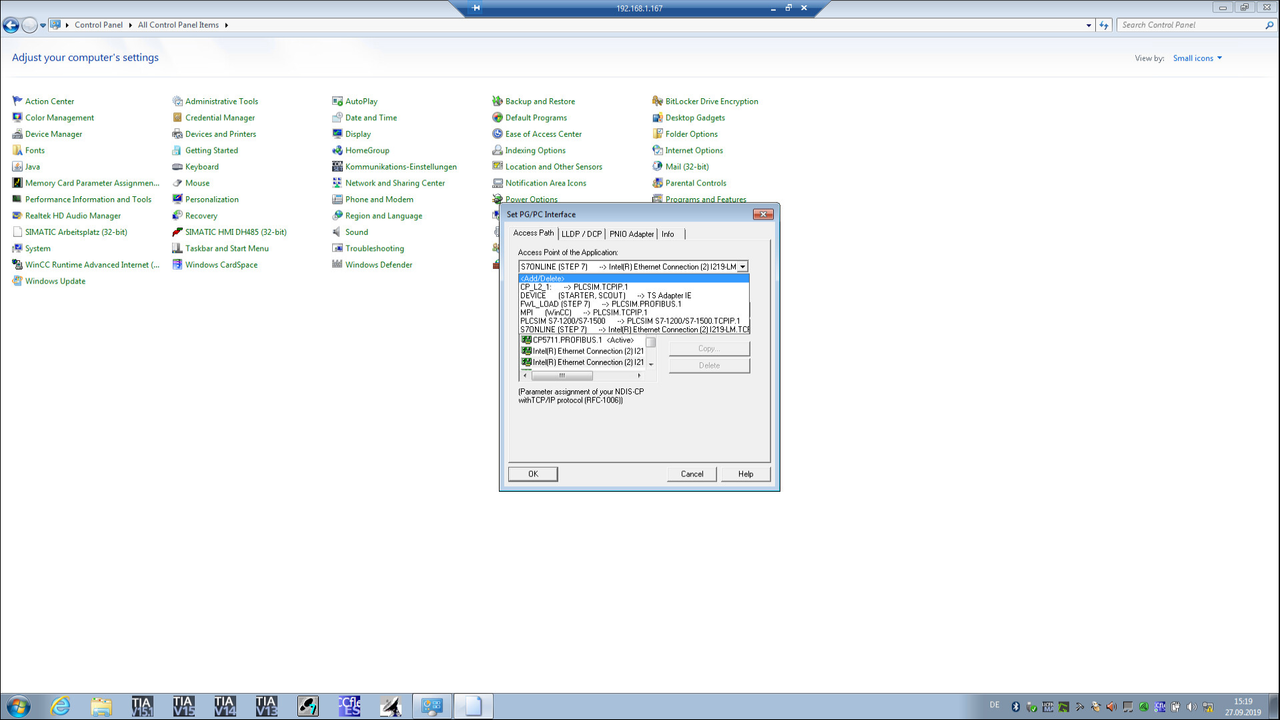Click the clock showing 15:19
This screenshot has width=1280, height=720.
pos(1243,701)
